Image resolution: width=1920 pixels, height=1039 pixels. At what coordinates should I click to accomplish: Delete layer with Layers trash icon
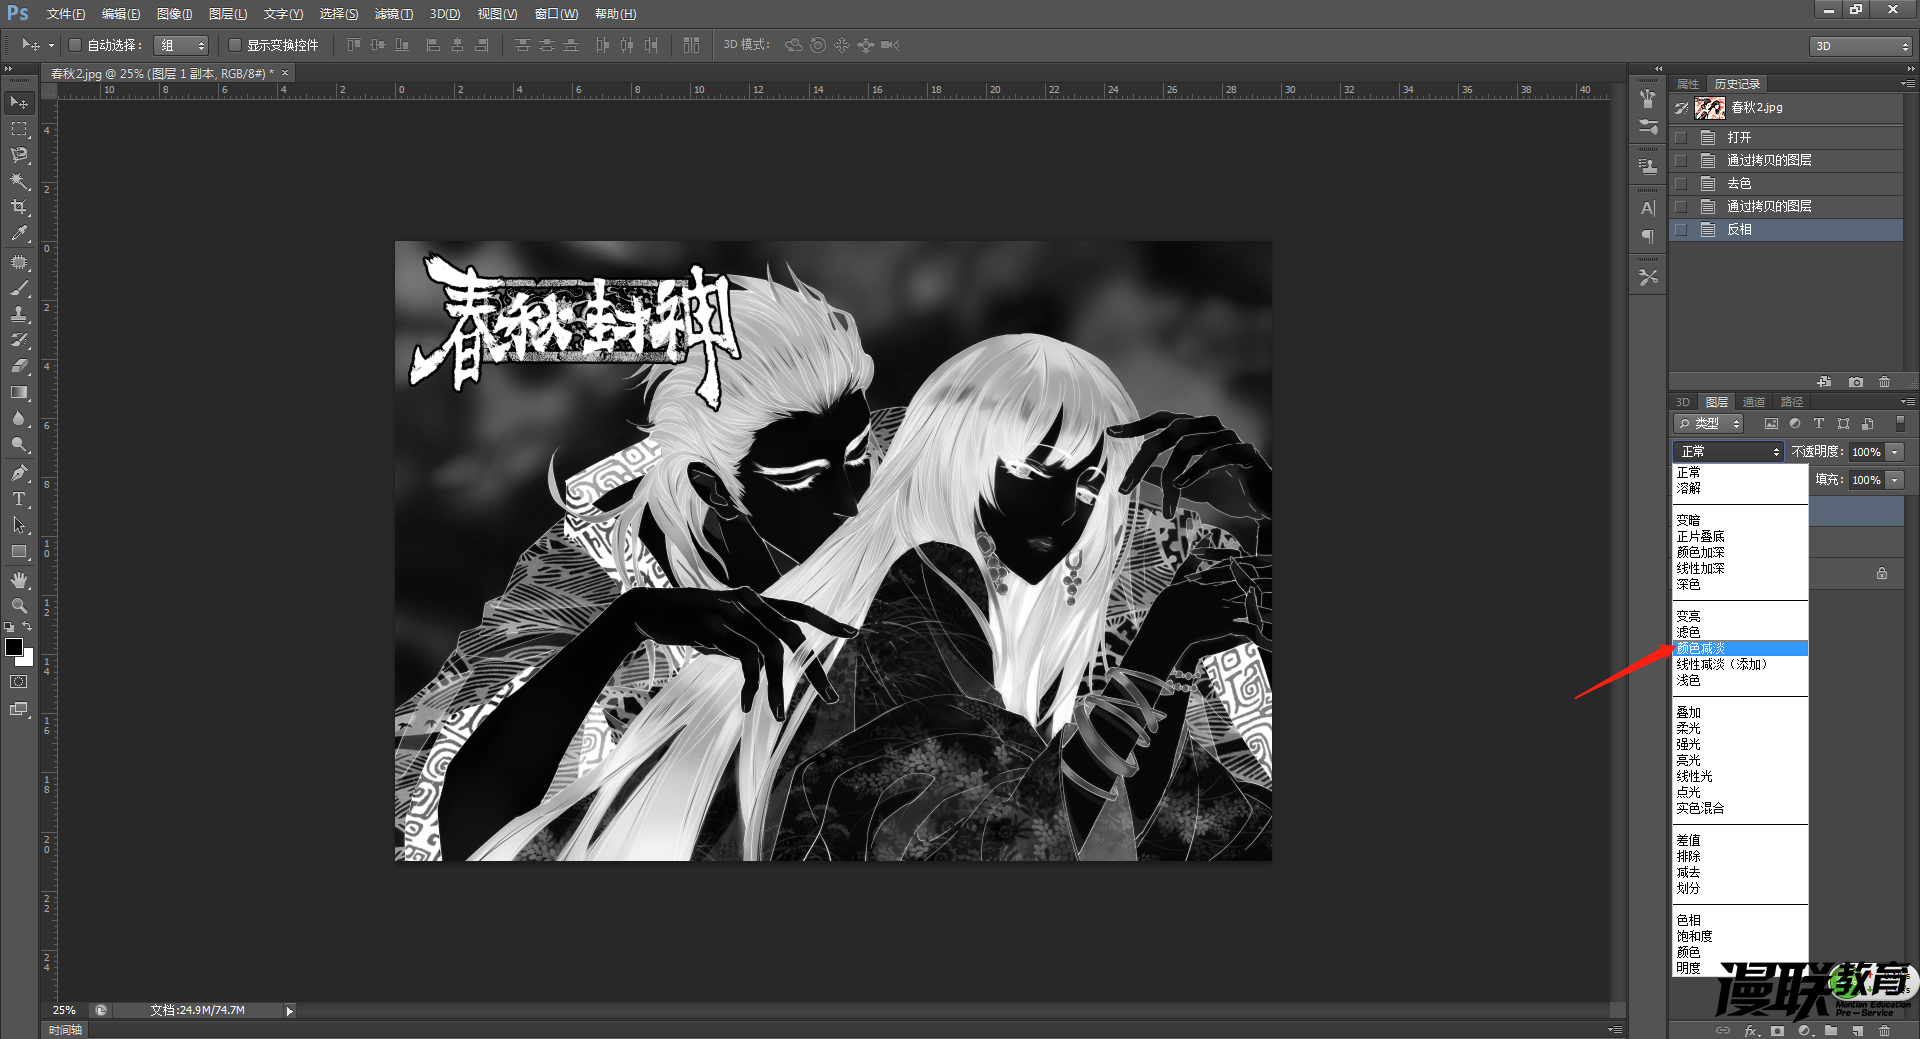1885,1030
